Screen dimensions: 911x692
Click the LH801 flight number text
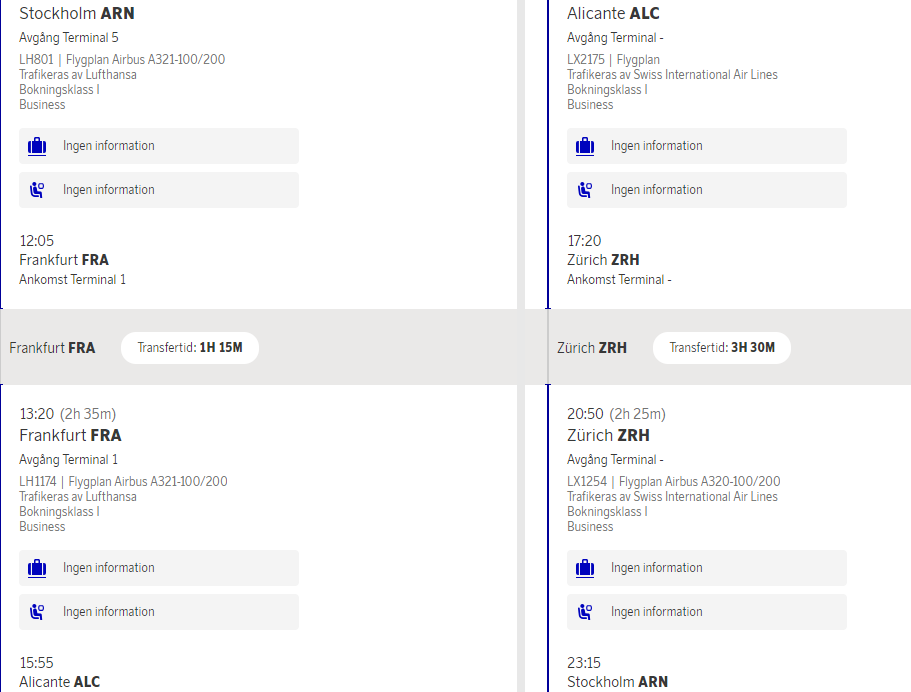pyautogui.click(x=37, y=60)
